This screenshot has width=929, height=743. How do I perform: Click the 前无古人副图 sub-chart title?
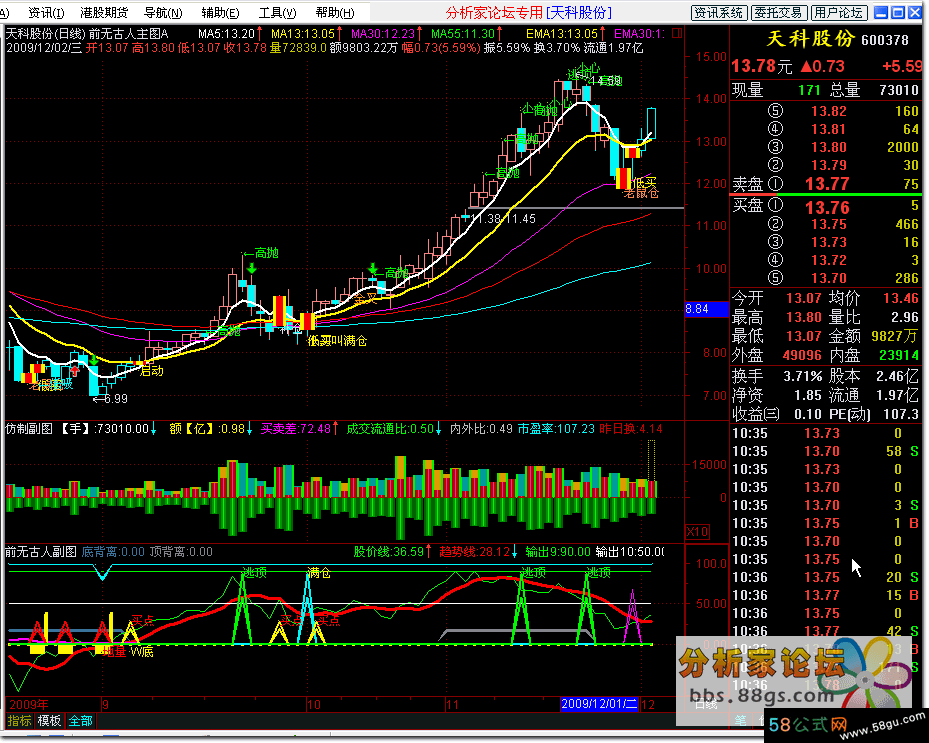[41, 552]
